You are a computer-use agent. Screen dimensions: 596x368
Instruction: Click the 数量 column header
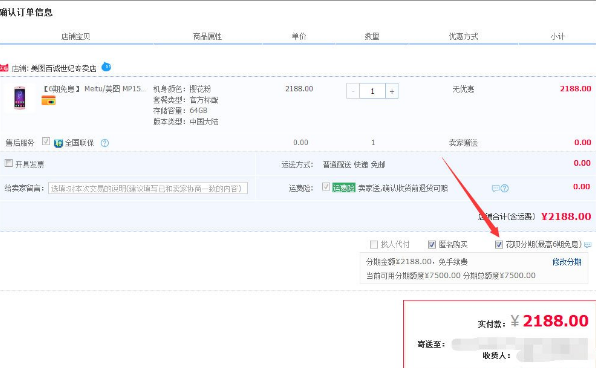372,36
